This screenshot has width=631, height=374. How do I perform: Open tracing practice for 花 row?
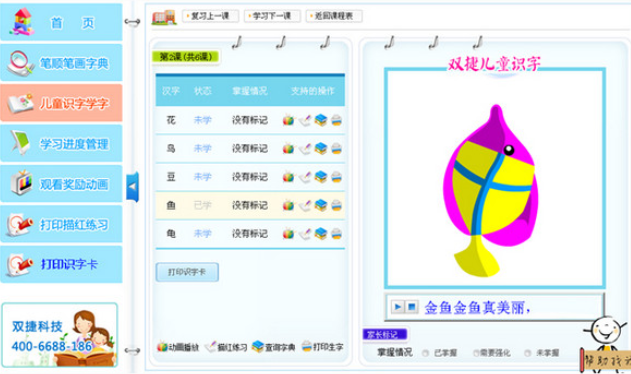305,120
